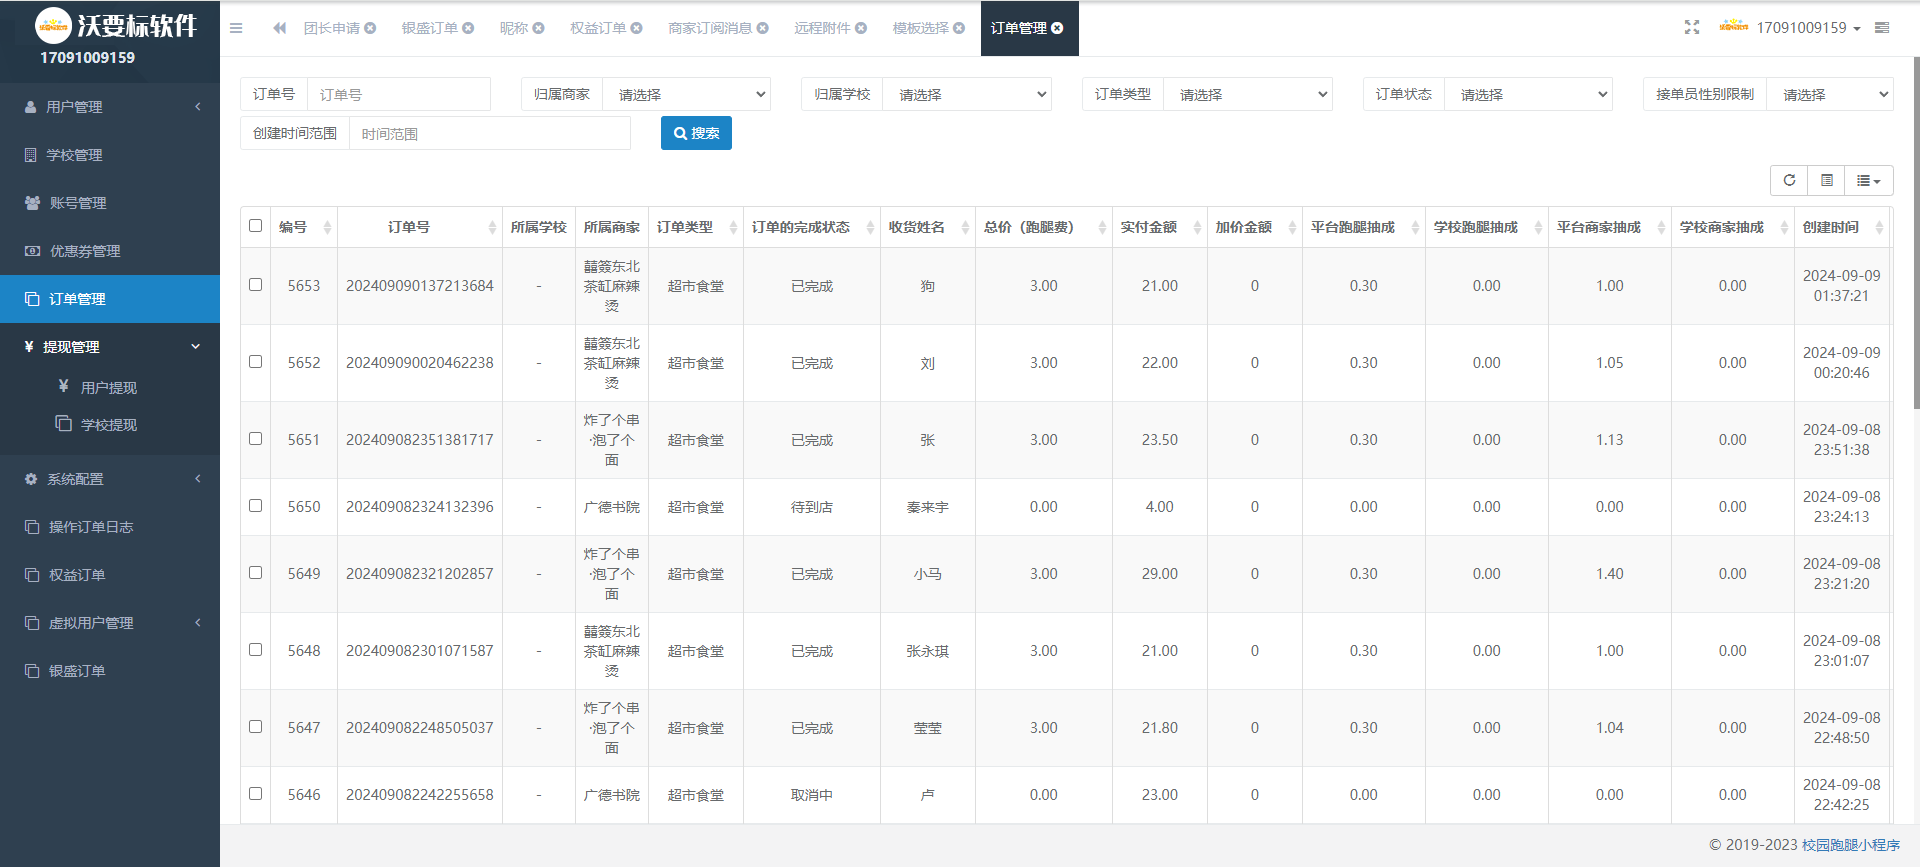Open the 接单员性别限制 dropdown
1920x867 pixels.
(x=1830, y=94)
